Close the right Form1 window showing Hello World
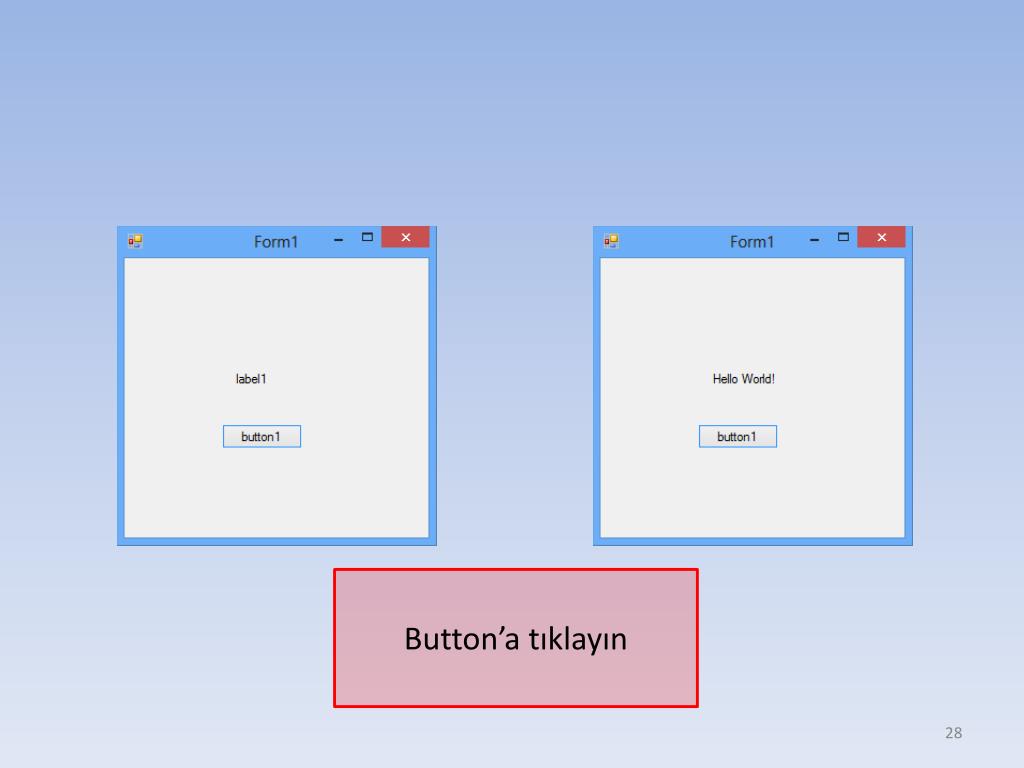Screen dimensions: 1024x768 882,237
